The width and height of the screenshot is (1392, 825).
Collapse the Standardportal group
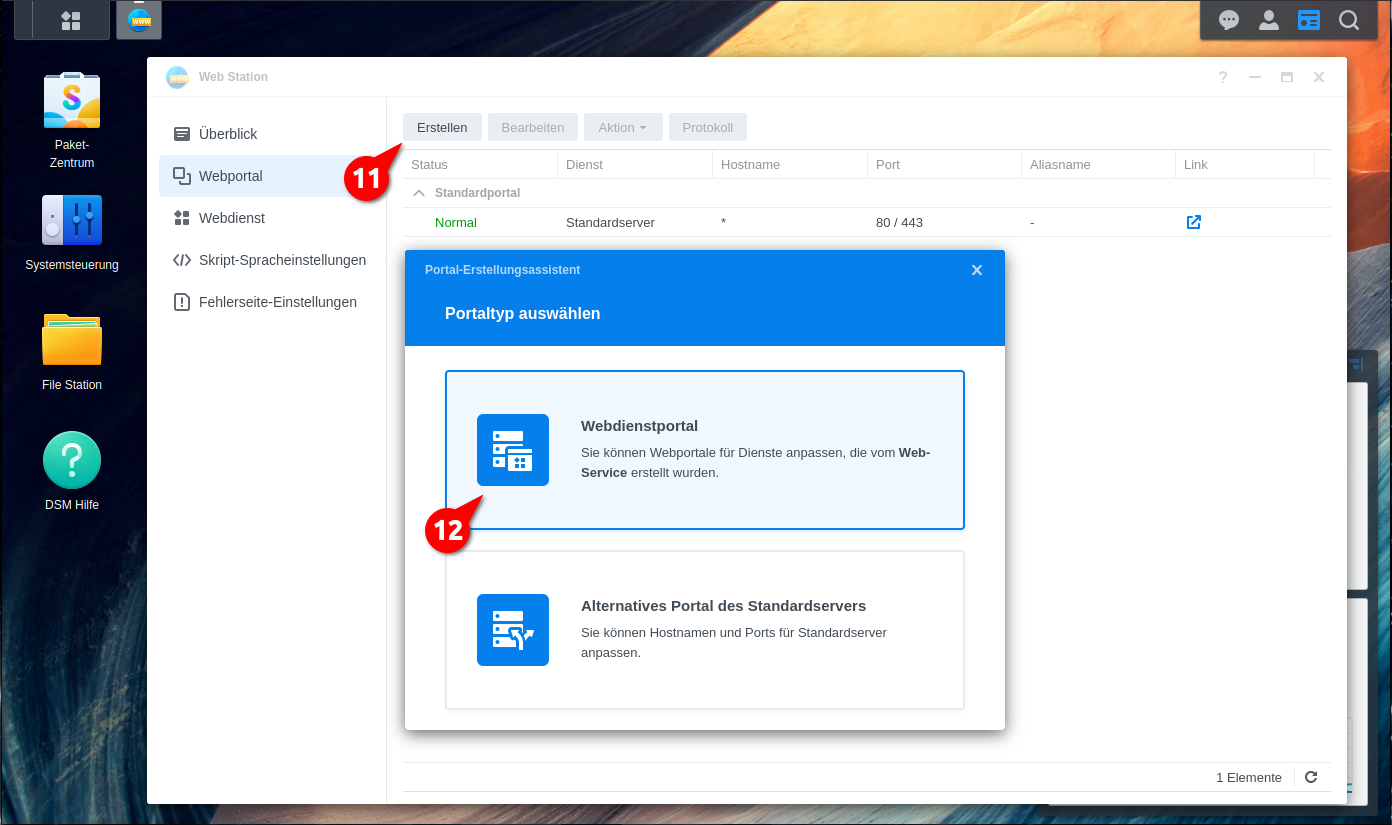tap(419, 193)
